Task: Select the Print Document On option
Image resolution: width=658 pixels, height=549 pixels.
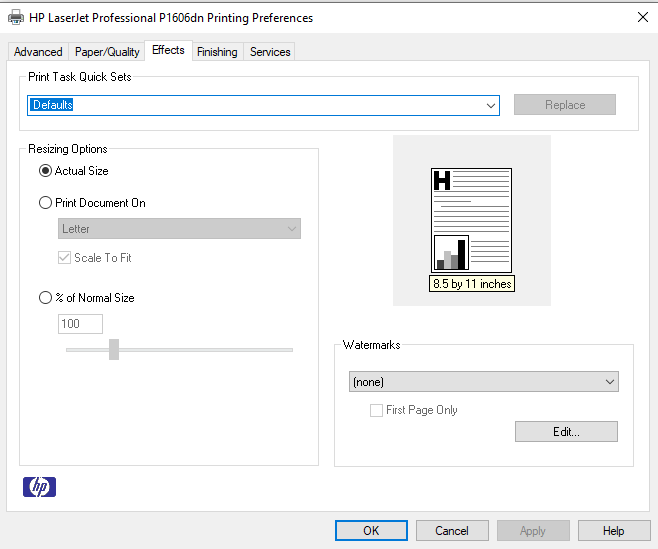Action: click(45, 203)
